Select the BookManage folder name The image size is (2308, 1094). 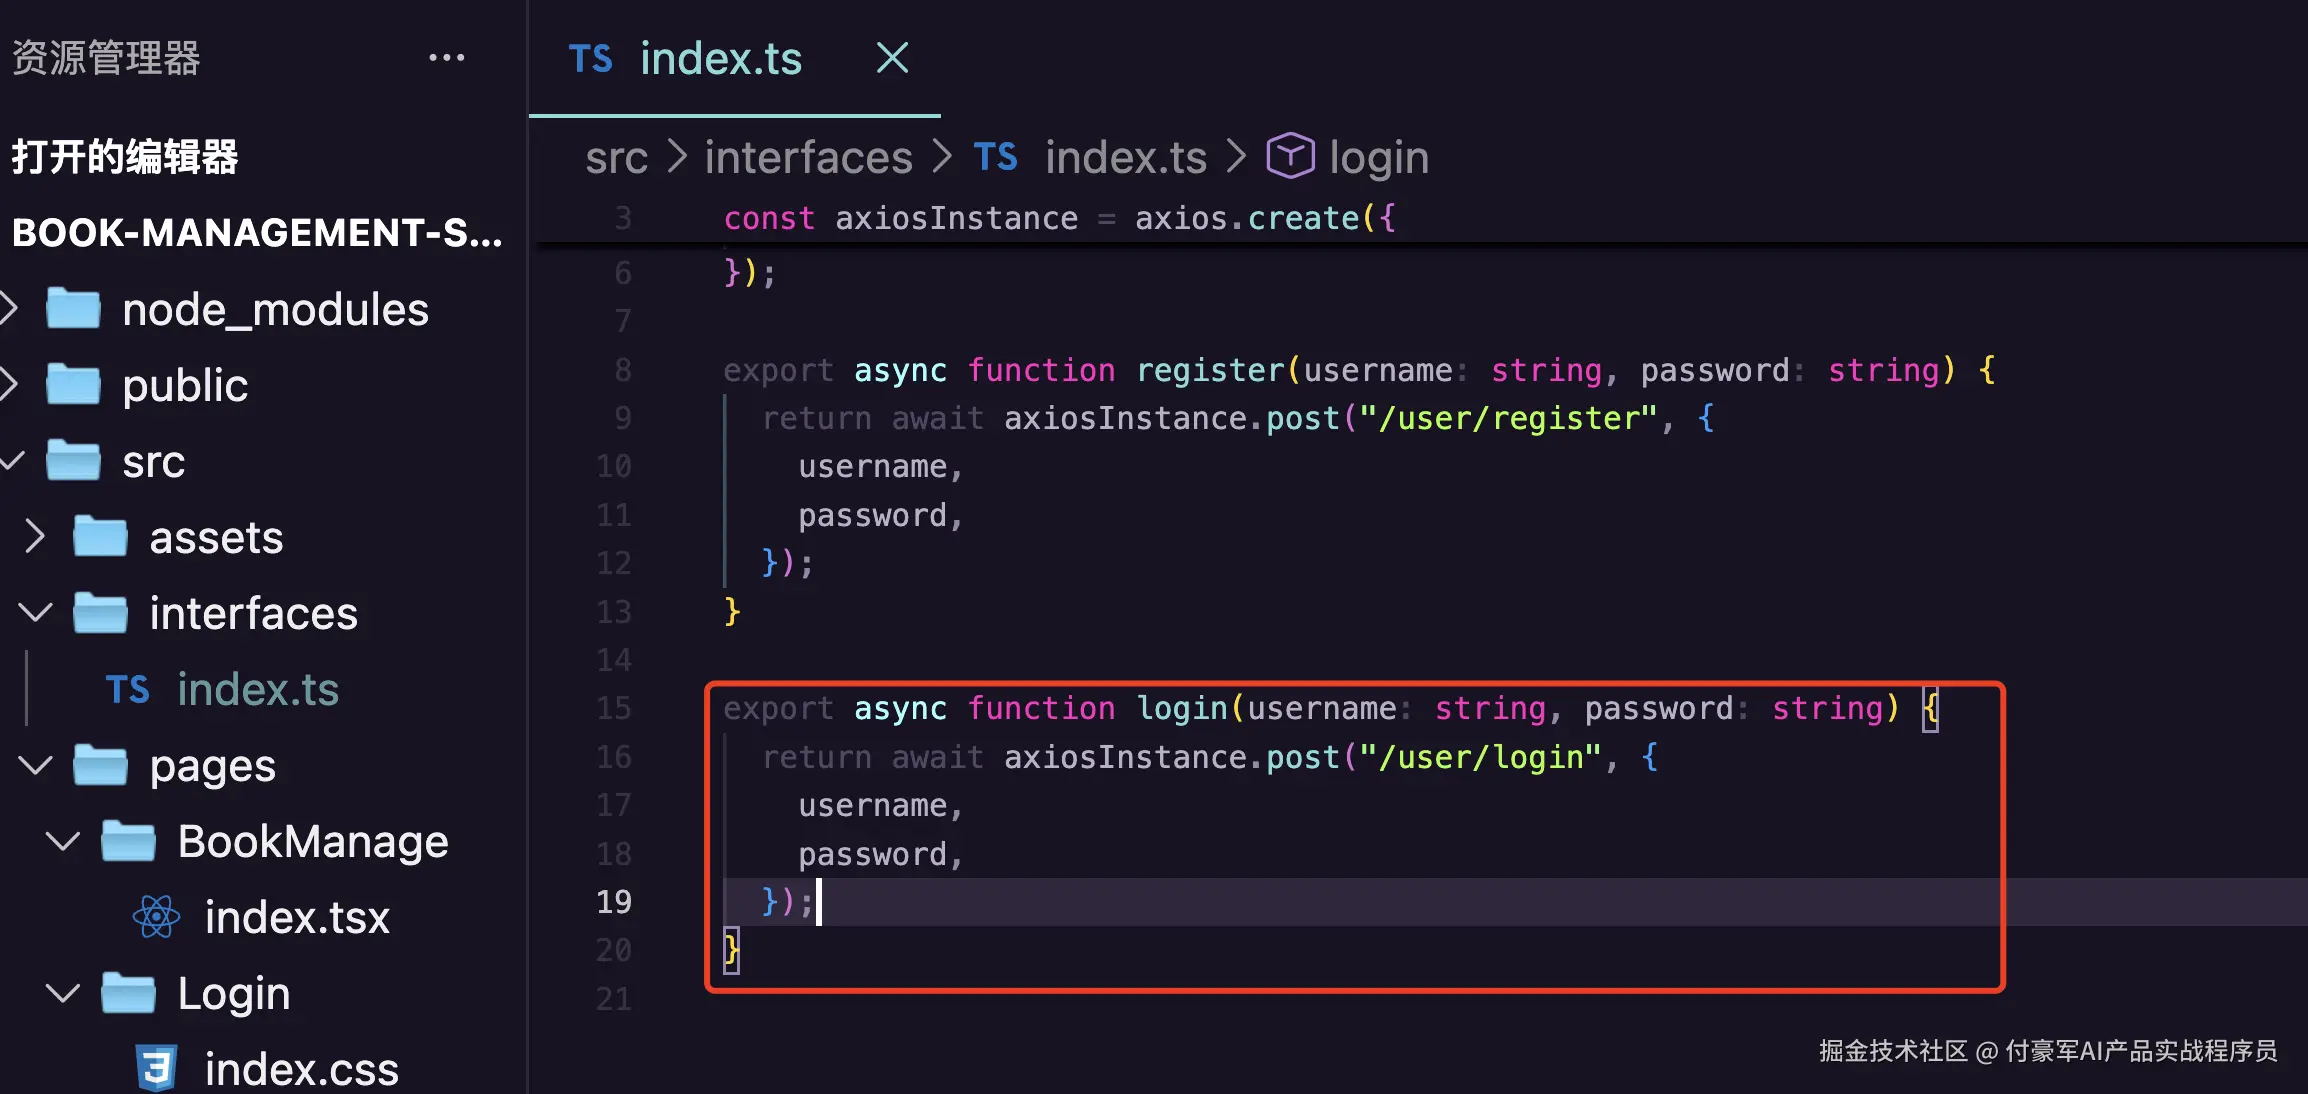click(313, 841)
